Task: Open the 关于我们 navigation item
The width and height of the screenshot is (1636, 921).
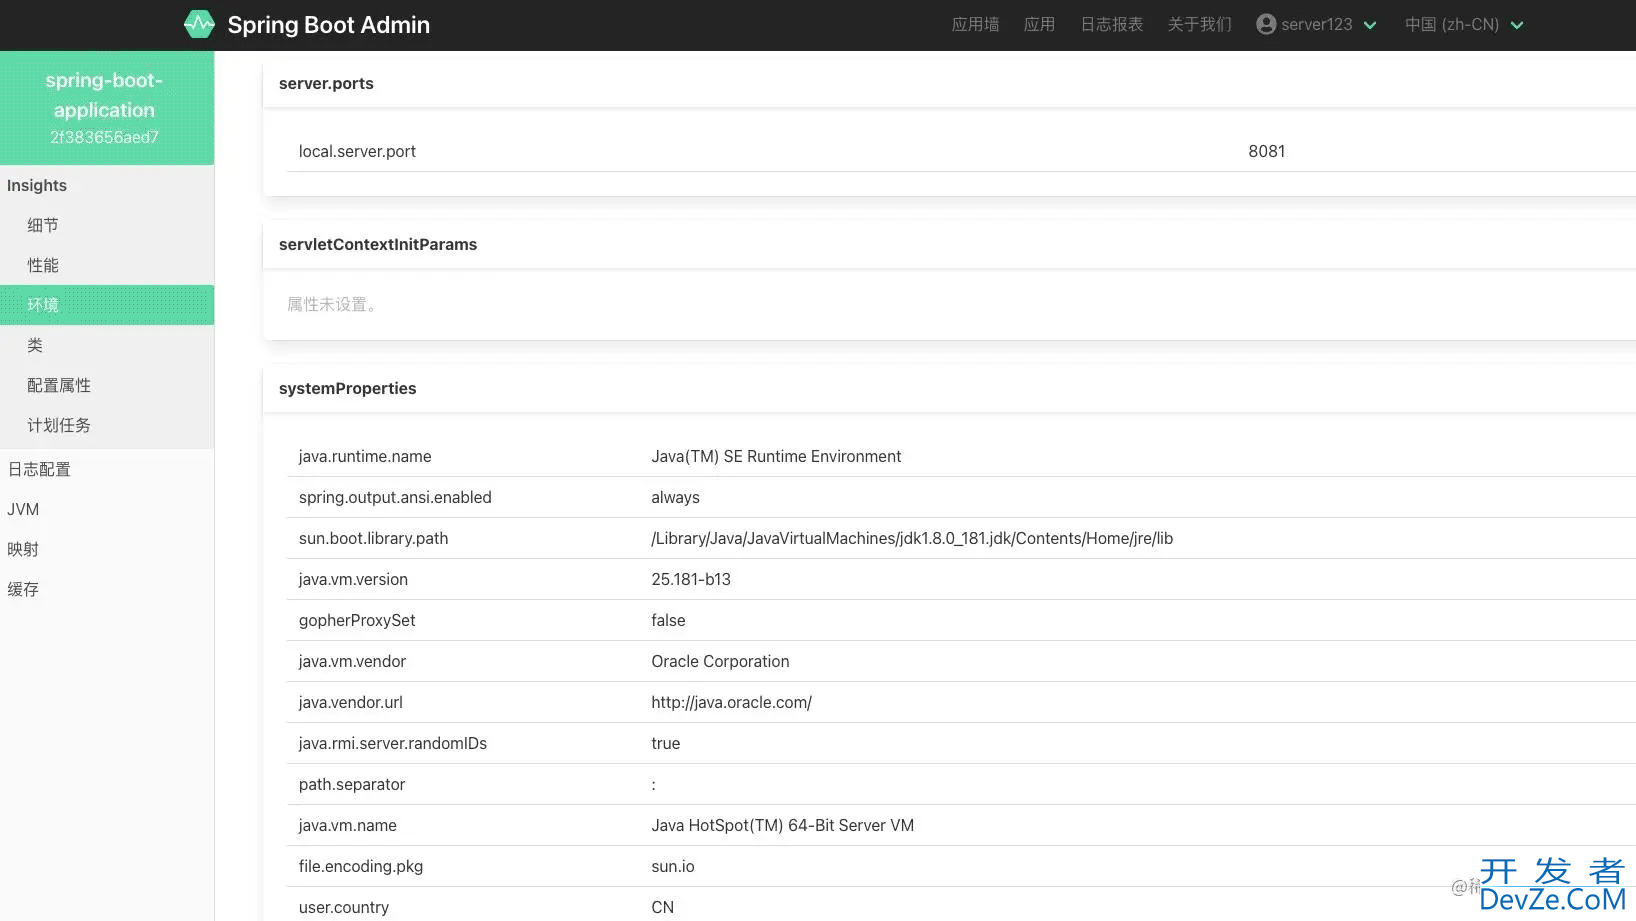Action: (x=1199, y=24)
